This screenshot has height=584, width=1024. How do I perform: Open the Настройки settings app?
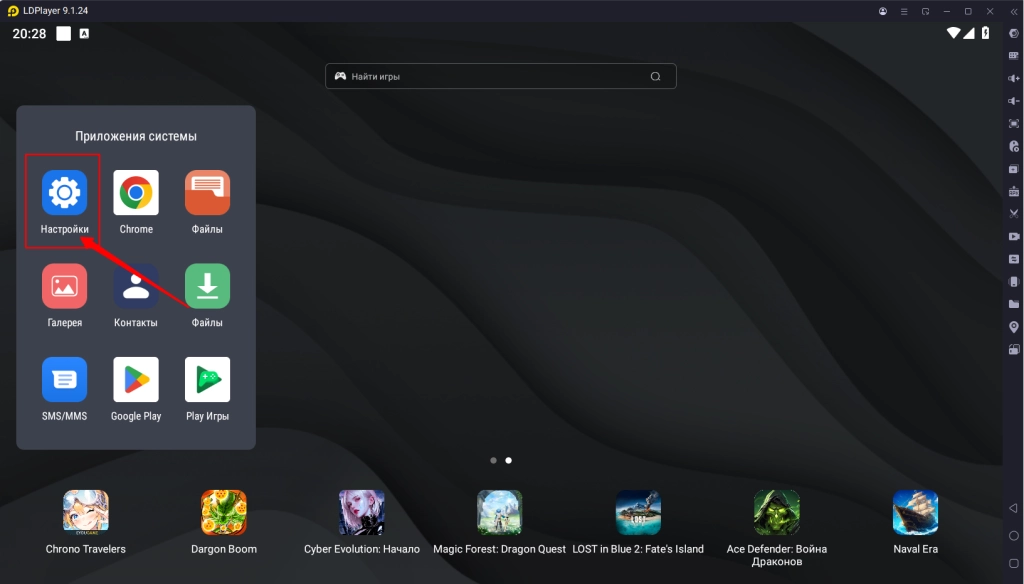64,193
